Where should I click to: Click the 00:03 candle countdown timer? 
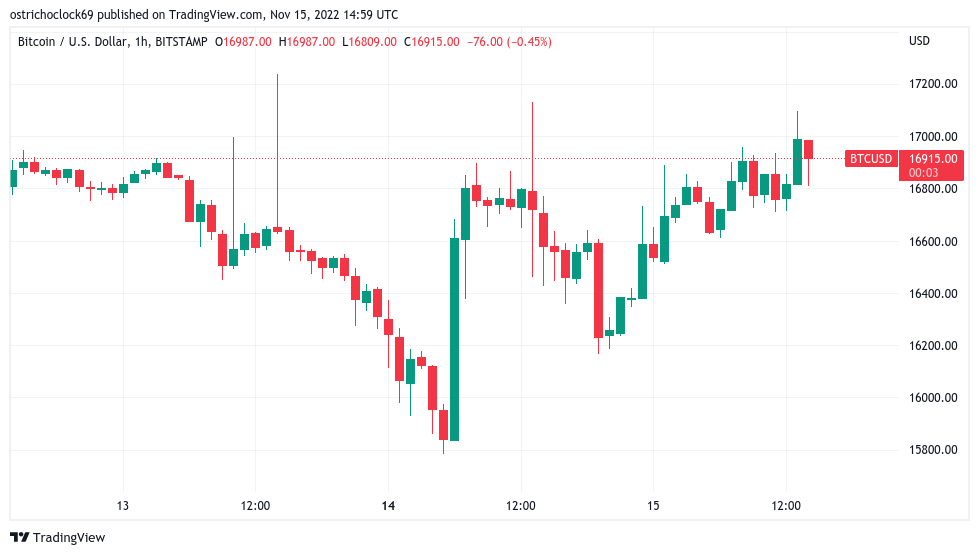[920, 172]
